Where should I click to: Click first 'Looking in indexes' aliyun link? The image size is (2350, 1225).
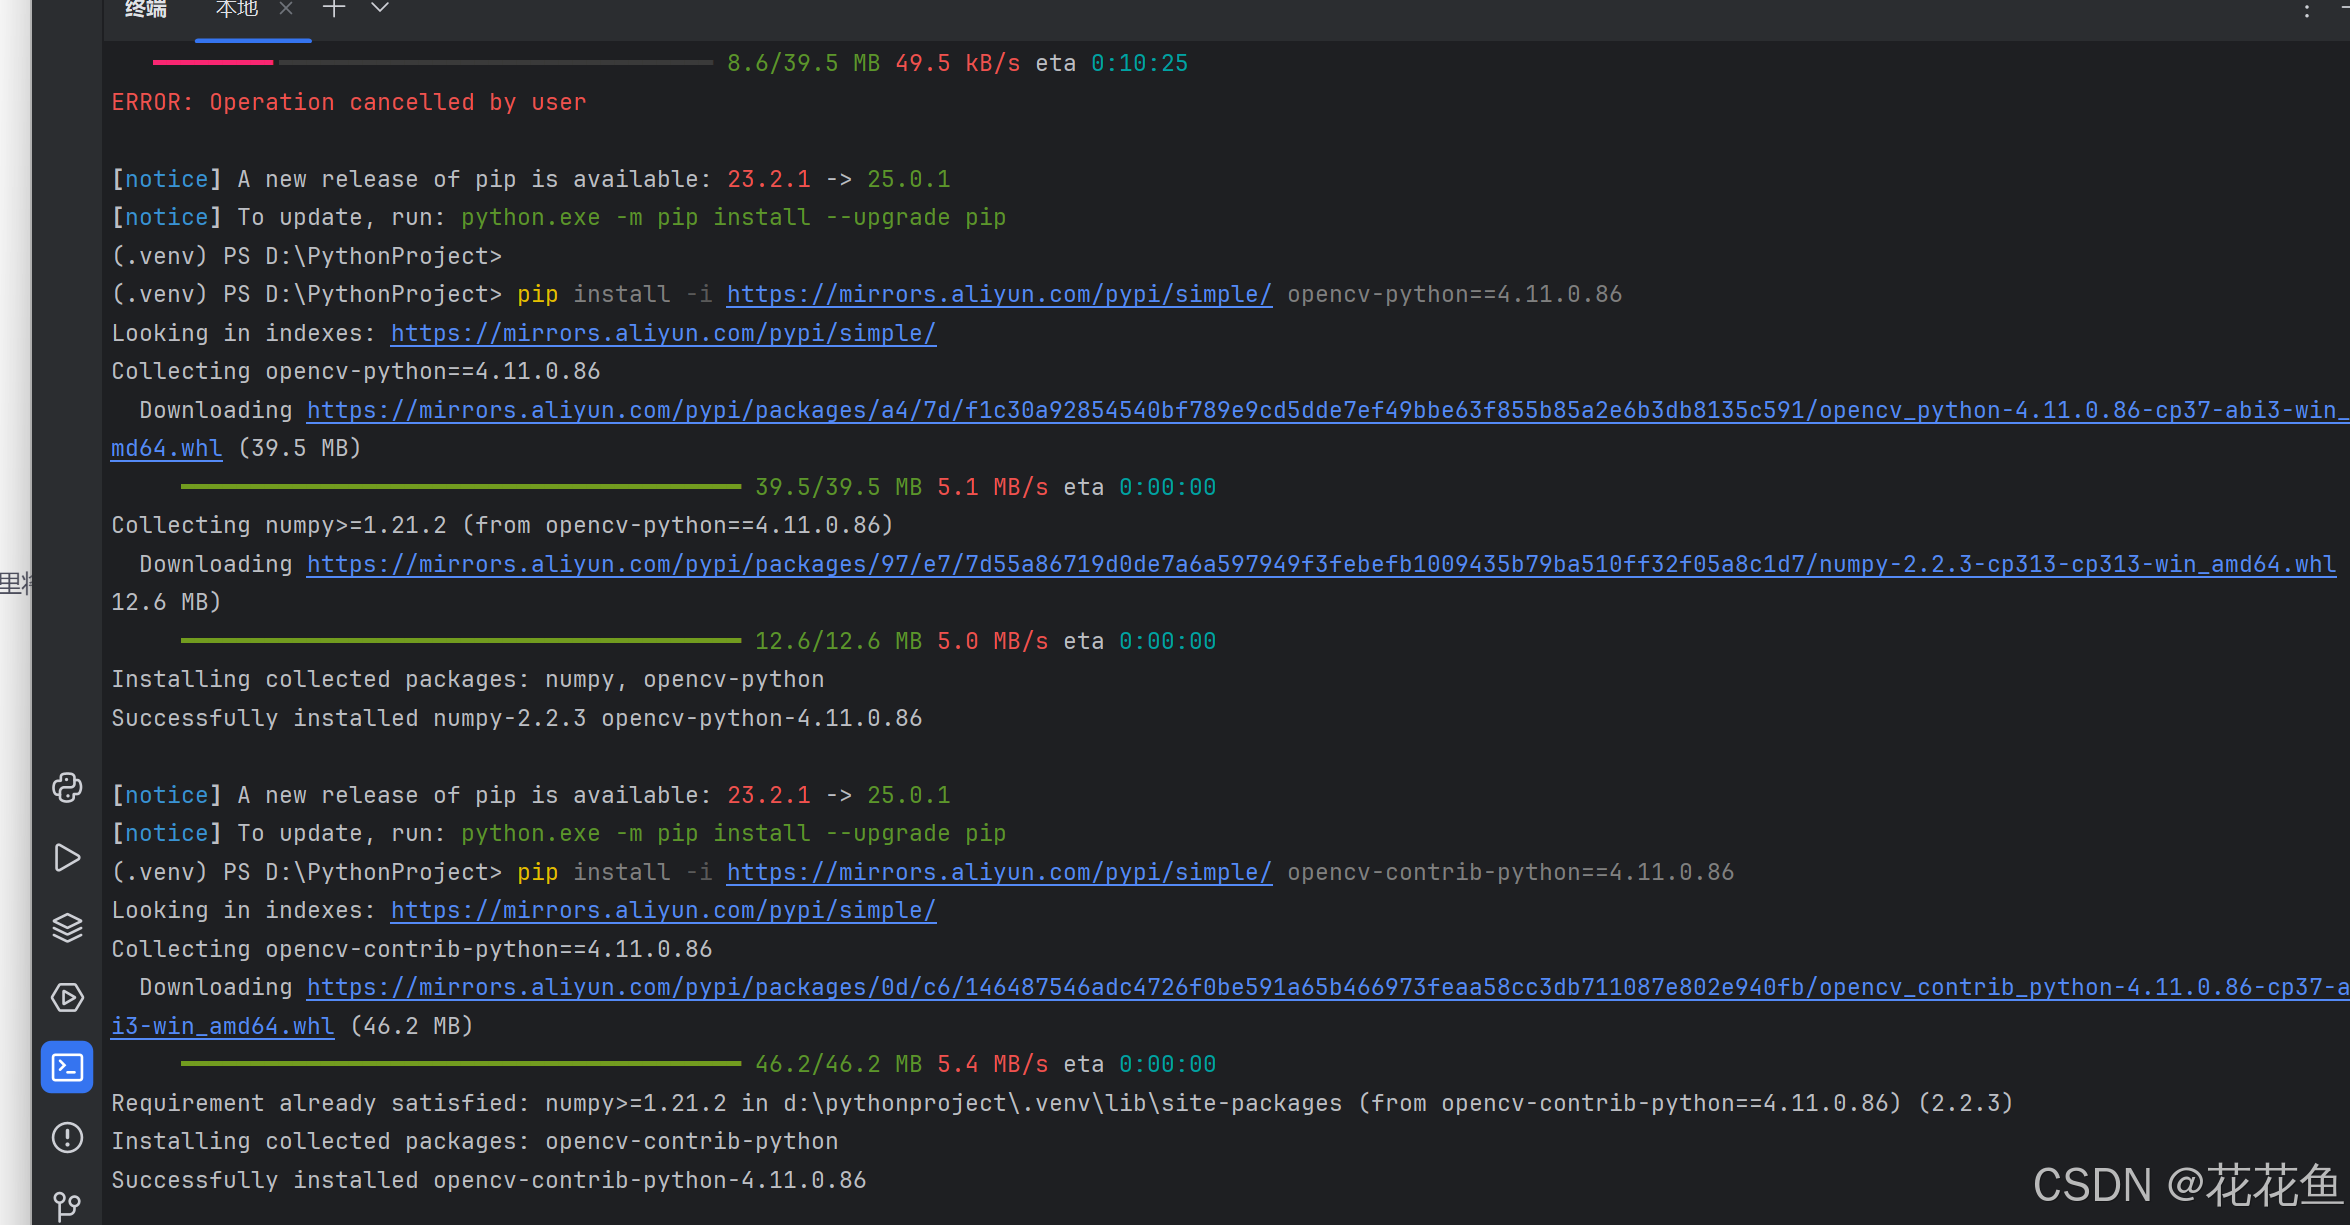click(x=662, y=333)
